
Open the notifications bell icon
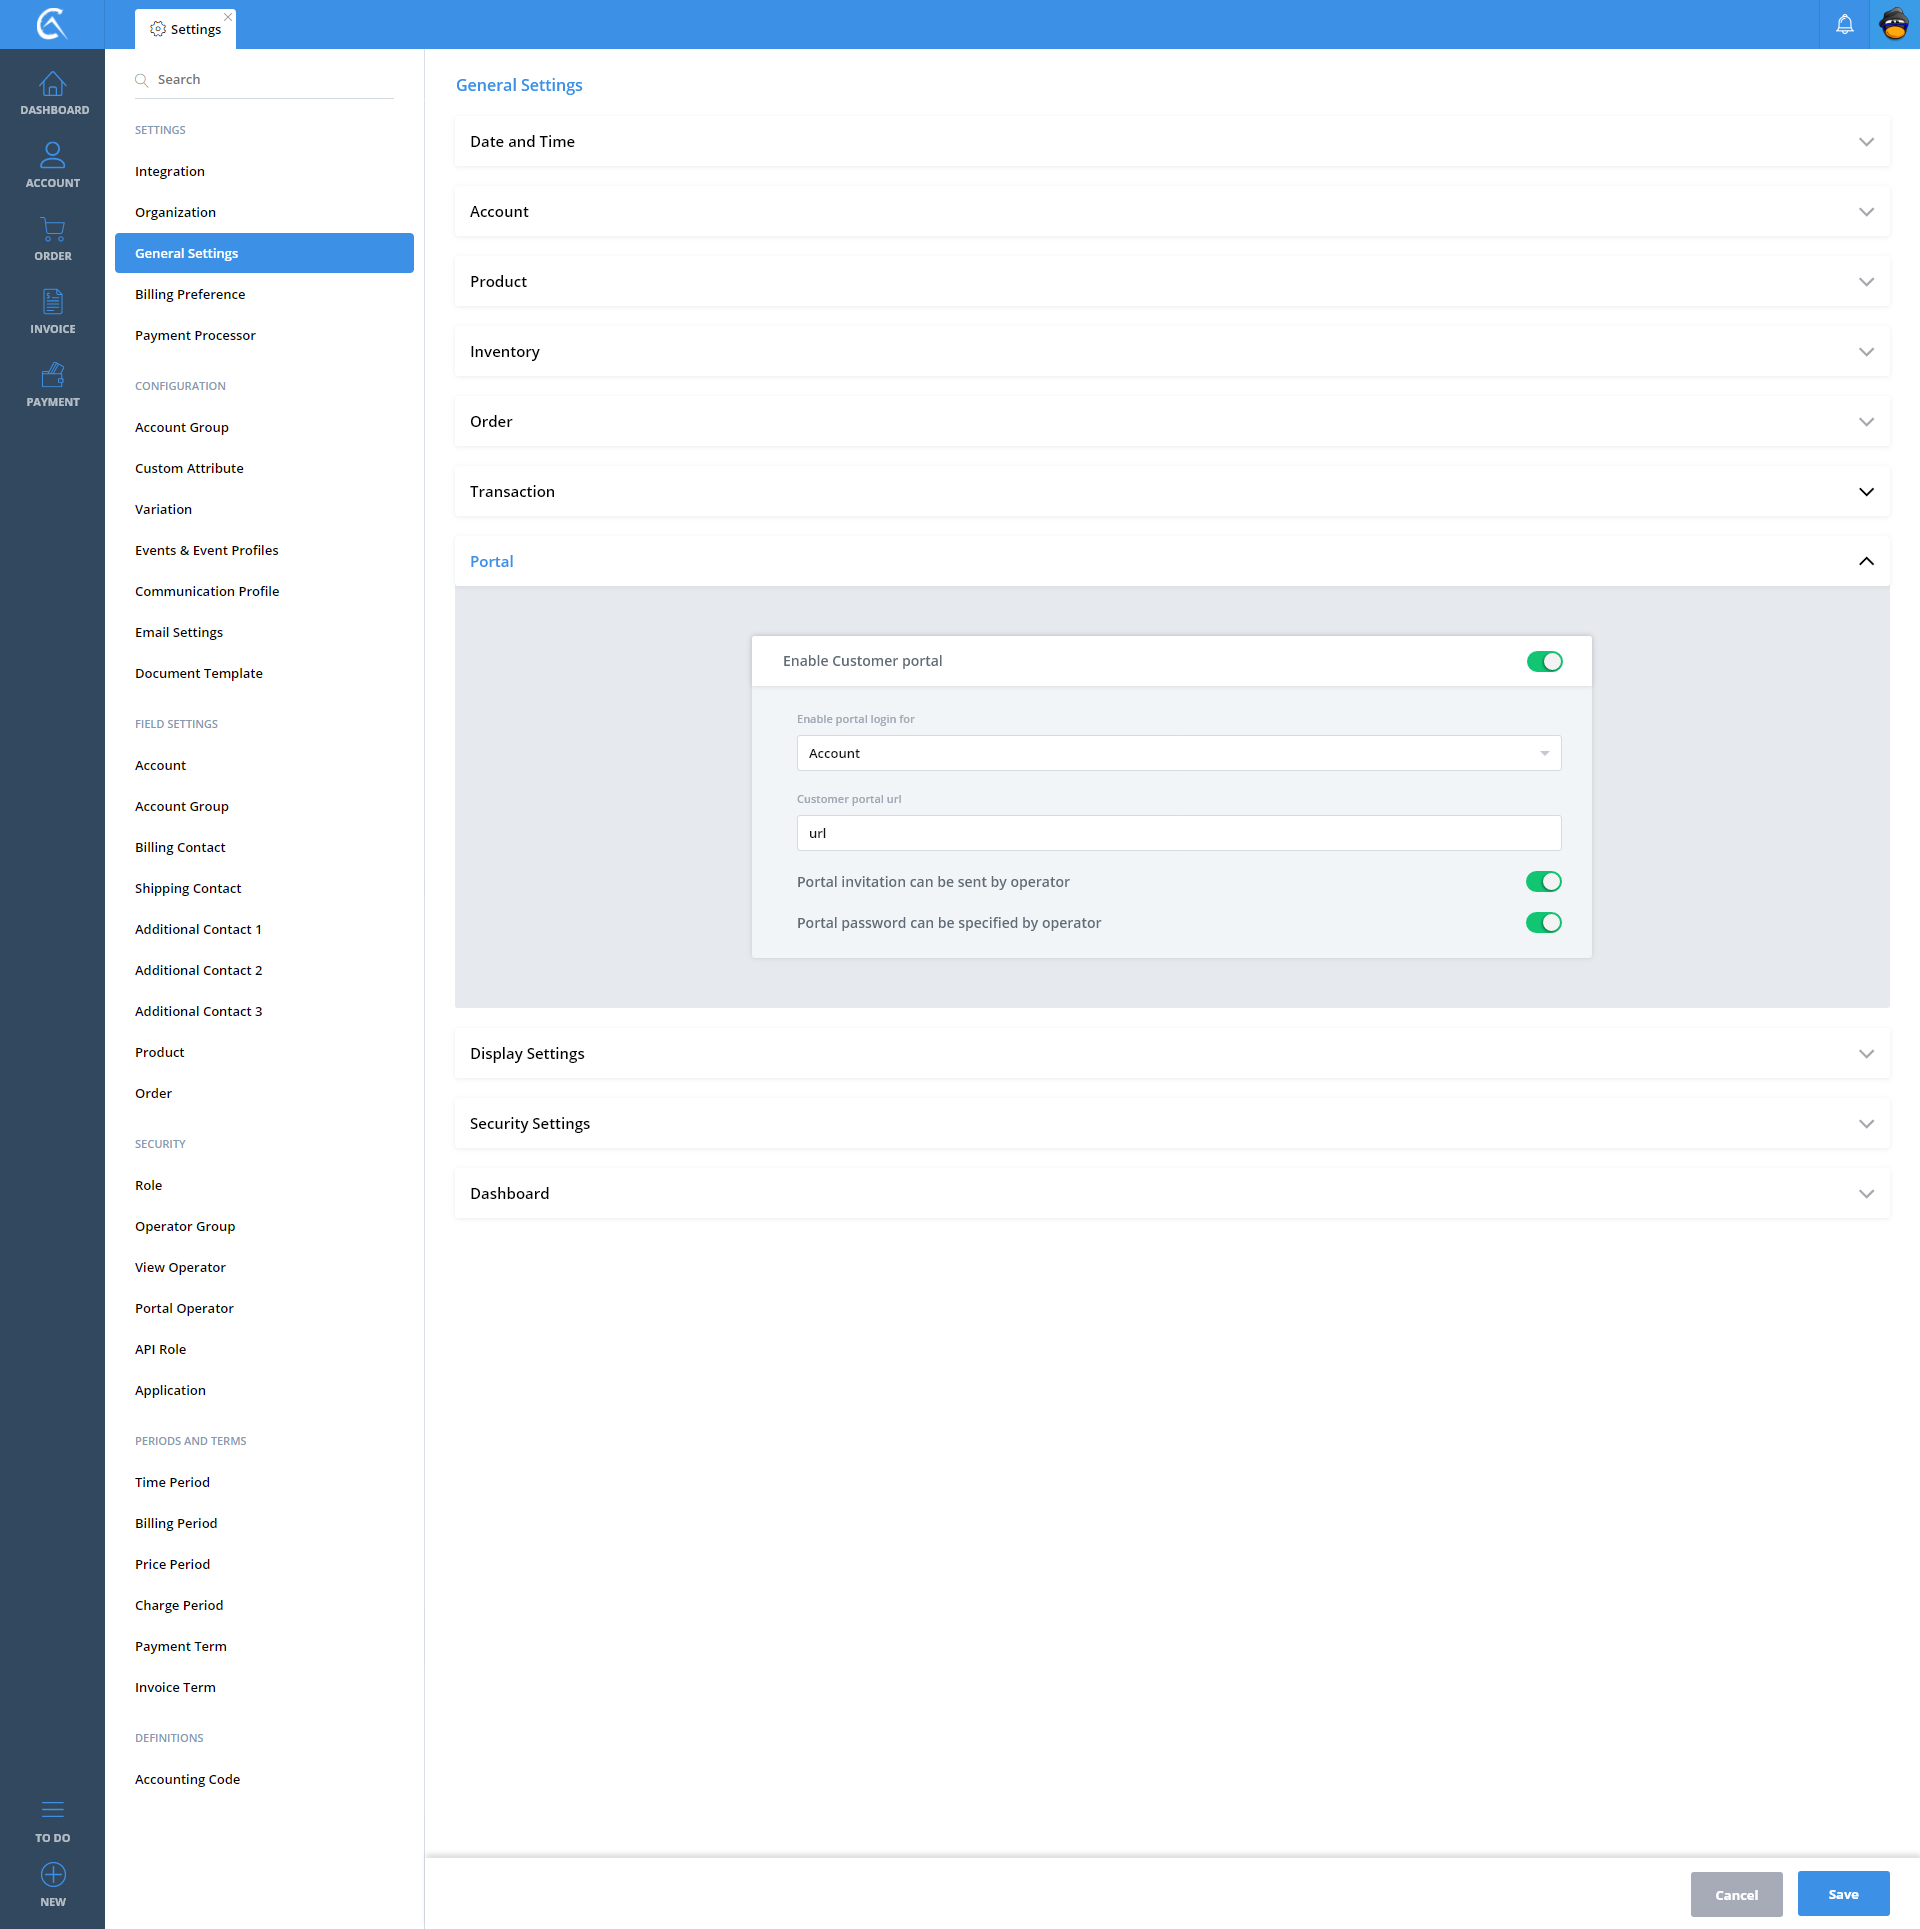(1844, 24)
